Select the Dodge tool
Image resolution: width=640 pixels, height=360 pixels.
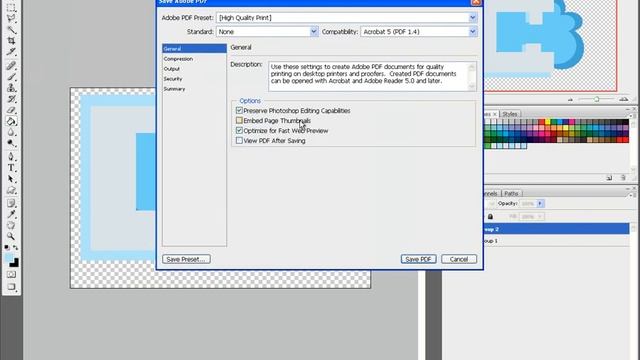coord(11,143)
